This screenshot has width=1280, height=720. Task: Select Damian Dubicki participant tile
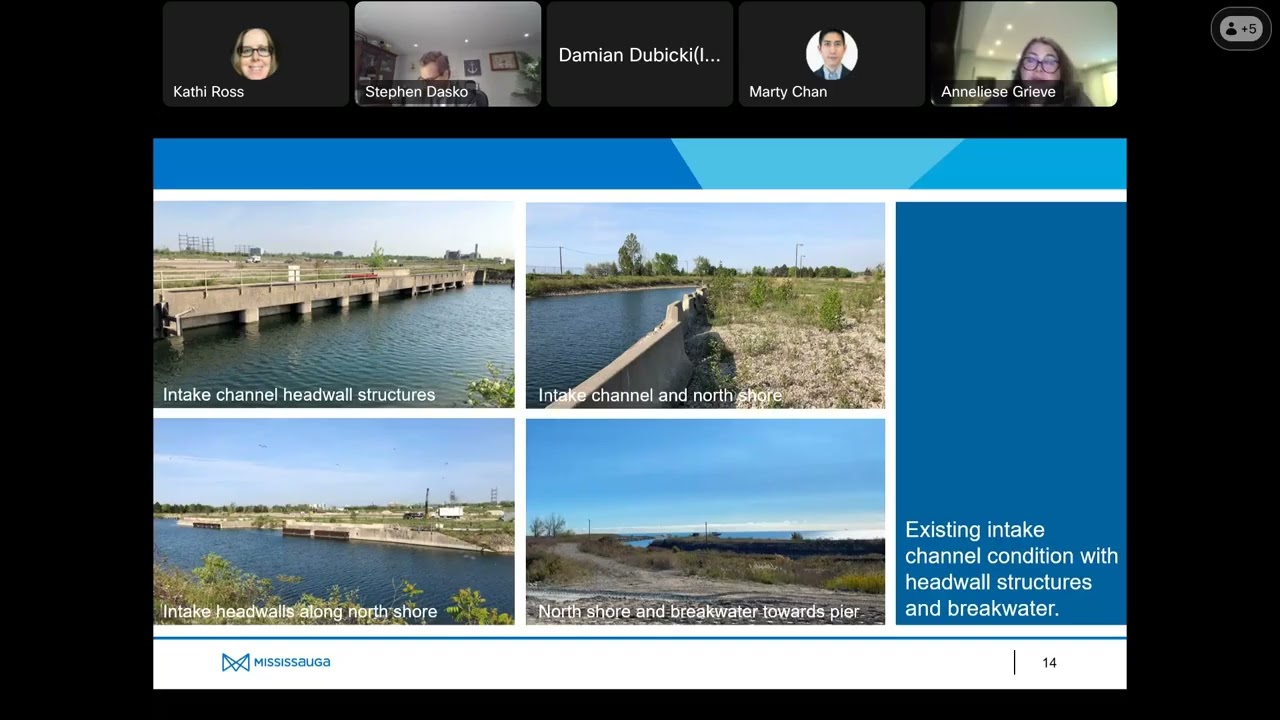[x=640, y=54]
